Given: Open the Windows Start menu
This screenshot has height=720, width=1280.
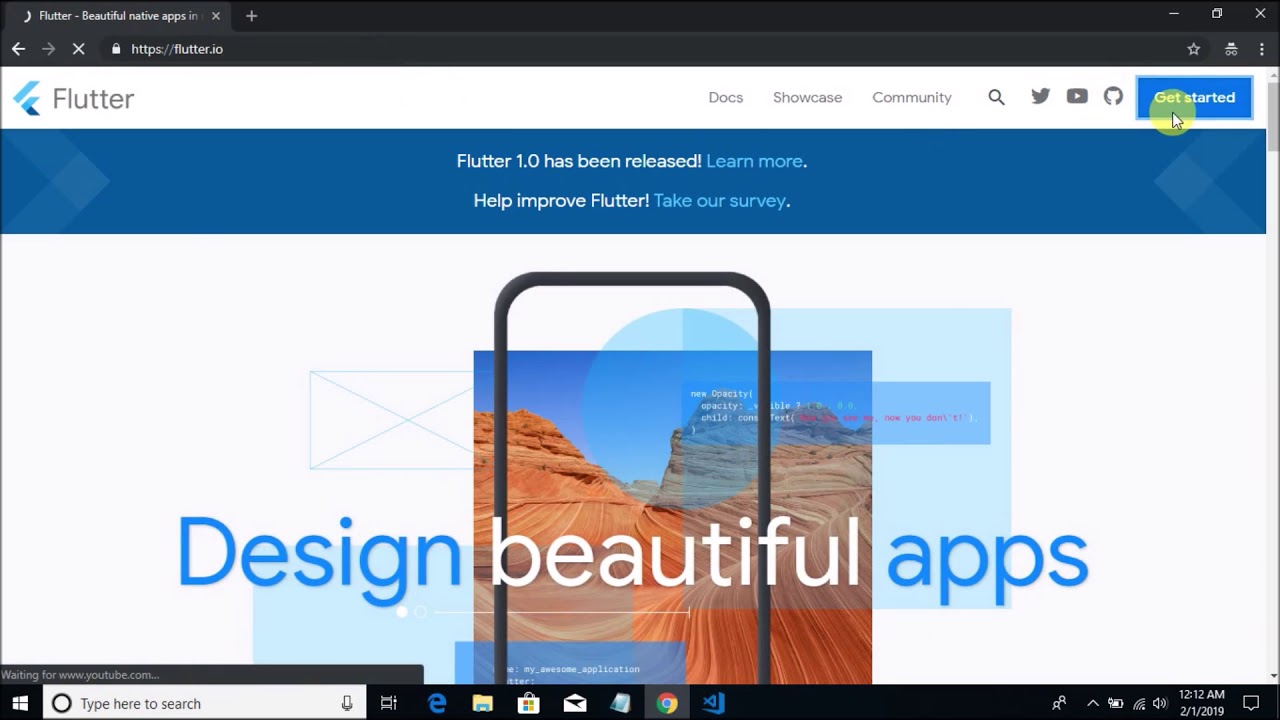Looking at the screenshot, I should coord(20,703).
